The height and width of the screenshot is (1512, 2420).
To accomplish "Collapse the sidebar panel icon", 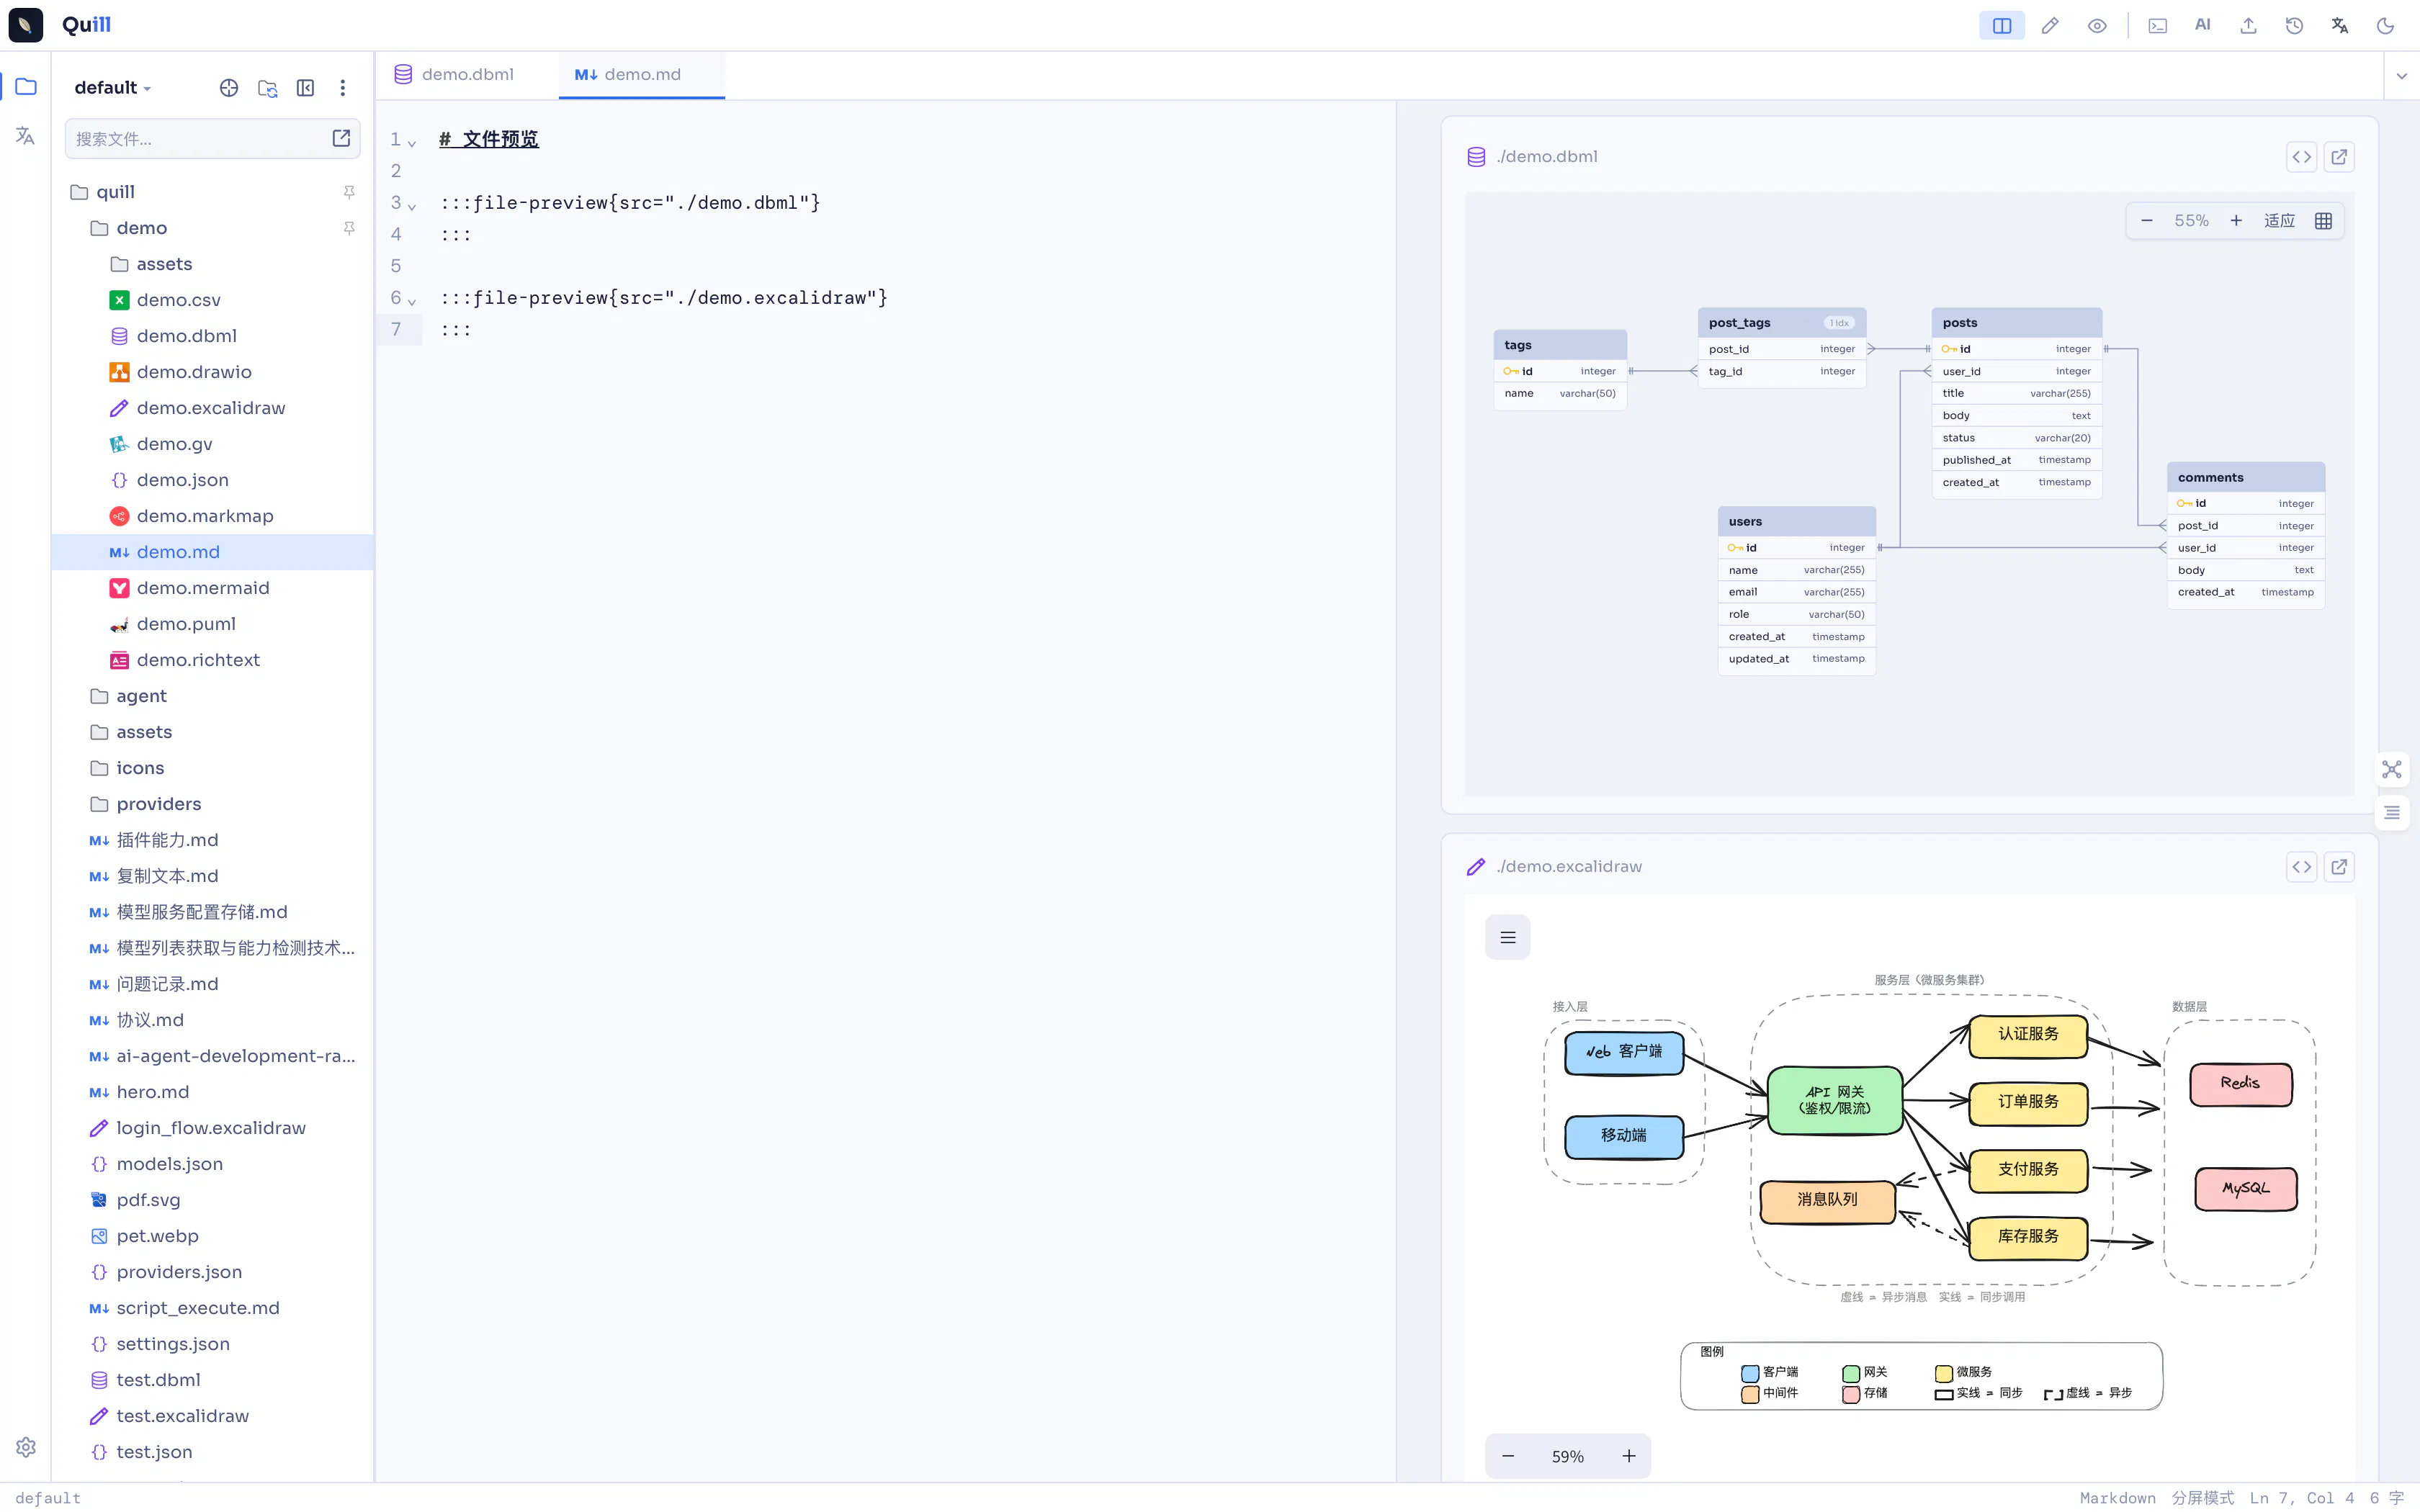I will (x=305, y=88).
